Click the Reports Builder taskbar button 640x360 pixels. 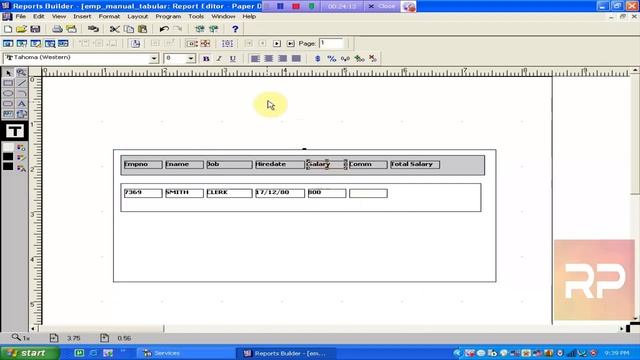286,353
